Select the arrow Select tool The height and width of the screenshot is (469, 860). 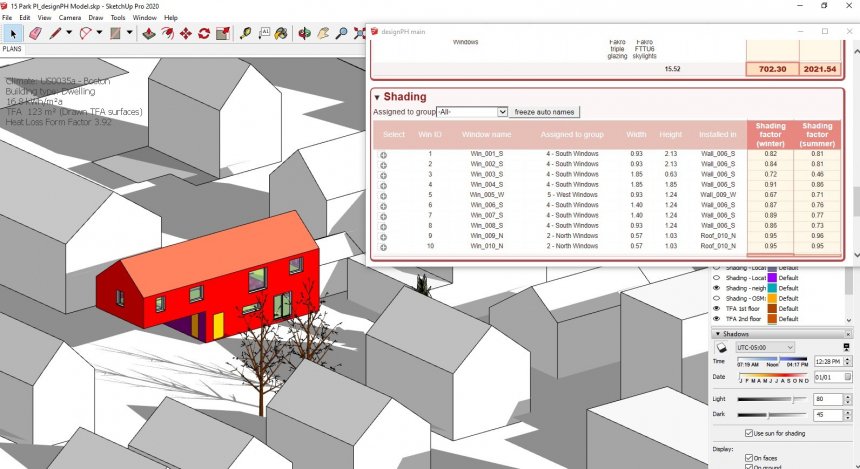(x=13, y=34)
